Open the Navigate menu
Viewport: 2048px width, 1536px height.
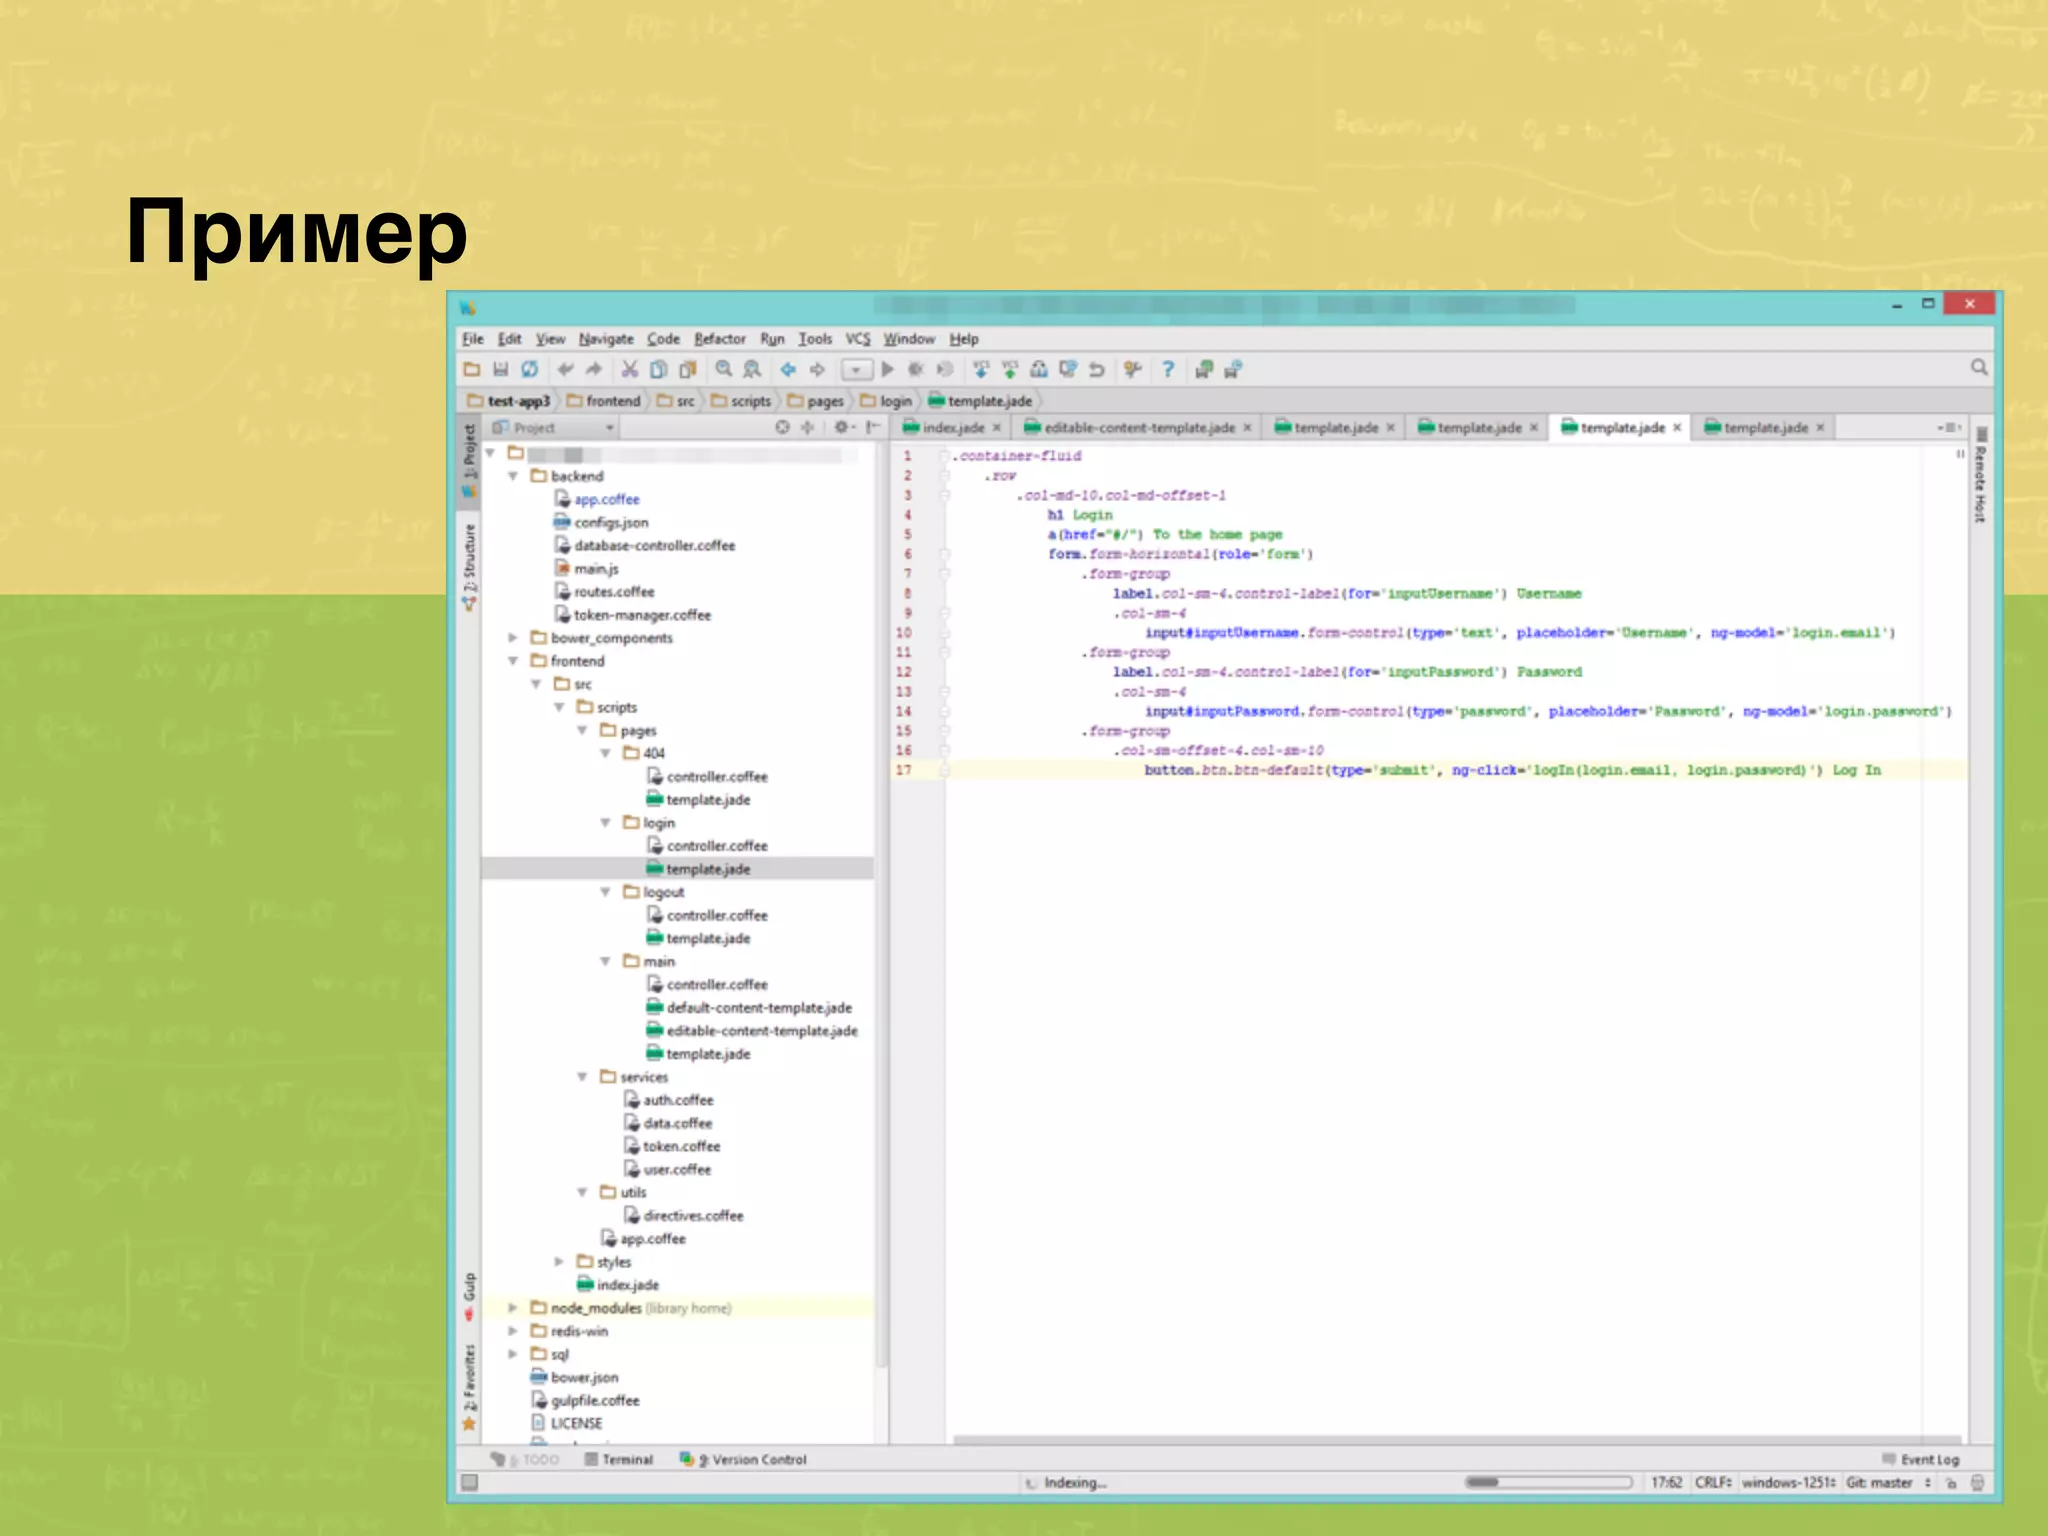click(605, 339)
